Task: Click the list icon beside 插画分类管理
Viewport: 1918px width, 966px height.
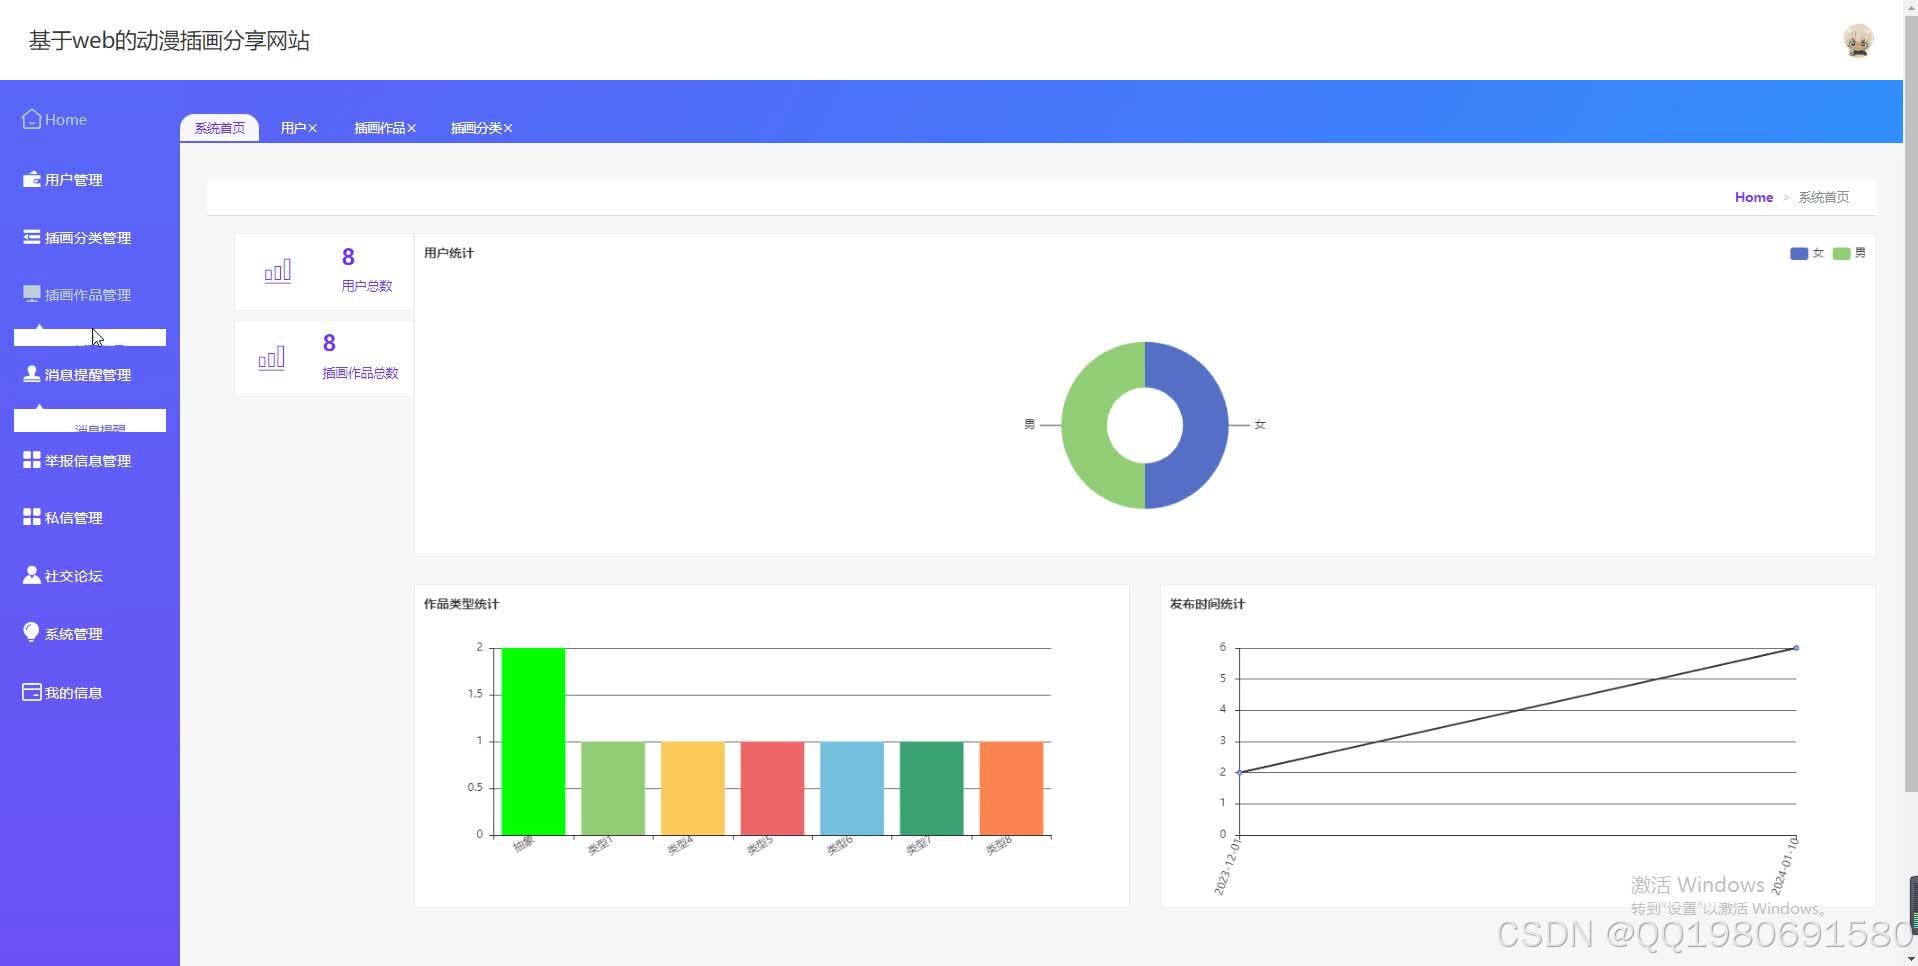Action: click(x=31, y=237)
